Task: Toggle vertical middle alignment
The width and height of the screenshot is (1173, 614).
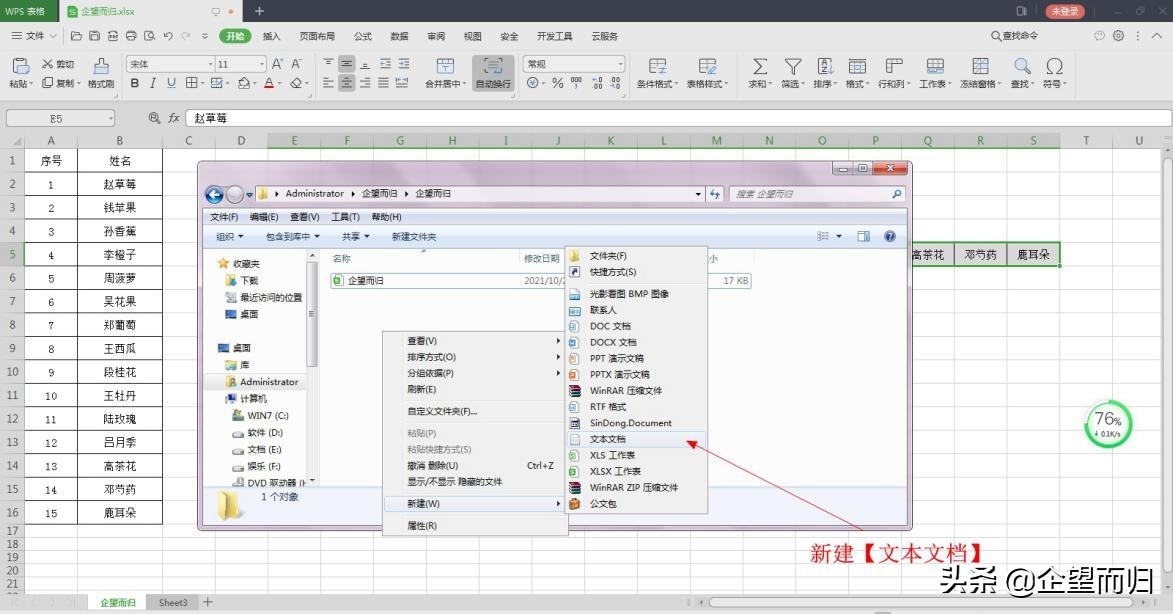Action: [346, 64]
